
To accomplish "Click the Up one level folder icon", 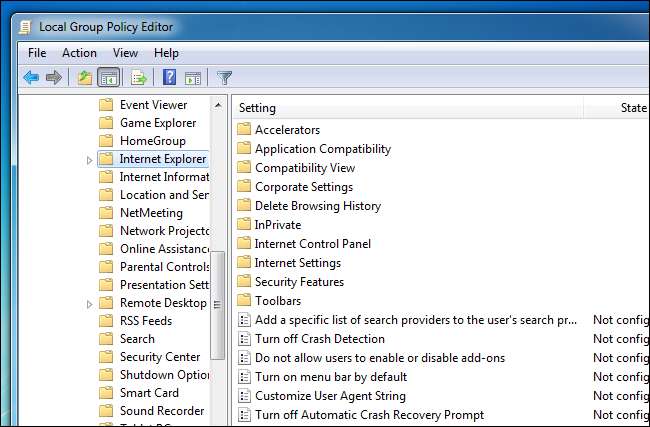I will (85, 77).
